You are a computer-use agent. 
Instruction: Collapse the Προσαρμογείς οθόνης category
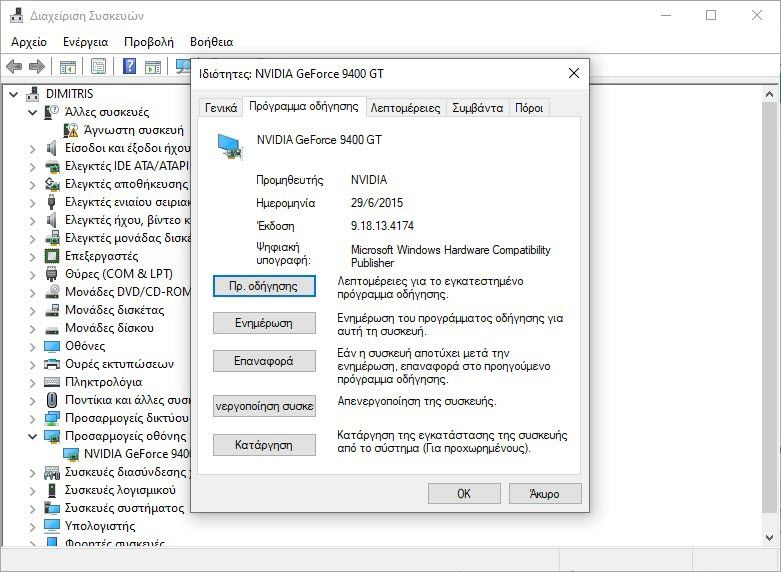click(x=33, y=436)
